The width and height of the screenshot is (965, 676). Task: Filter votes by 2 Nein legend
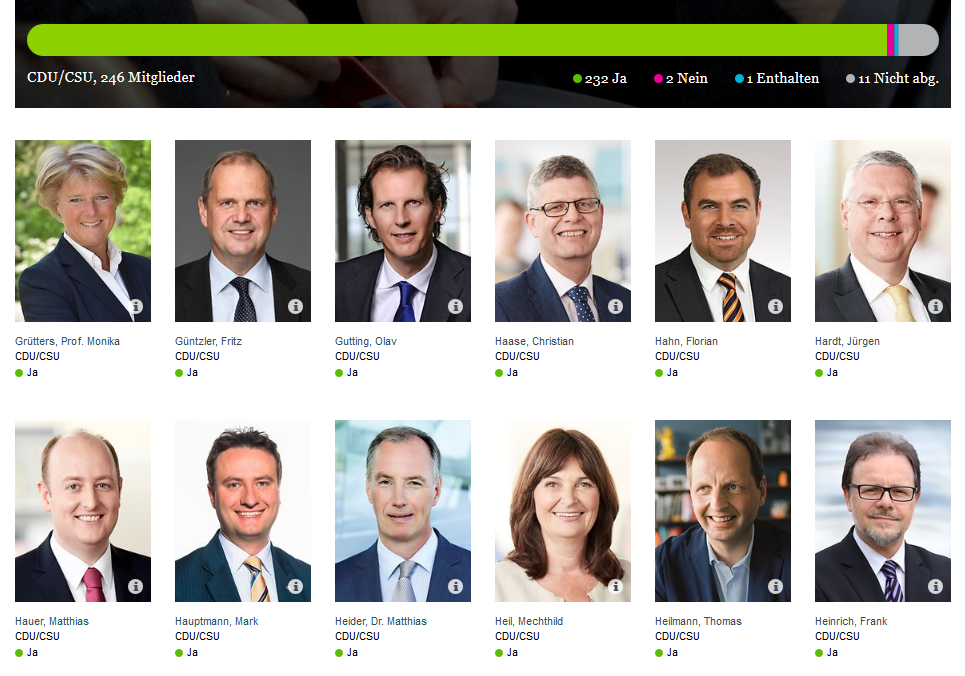point(681,79)
